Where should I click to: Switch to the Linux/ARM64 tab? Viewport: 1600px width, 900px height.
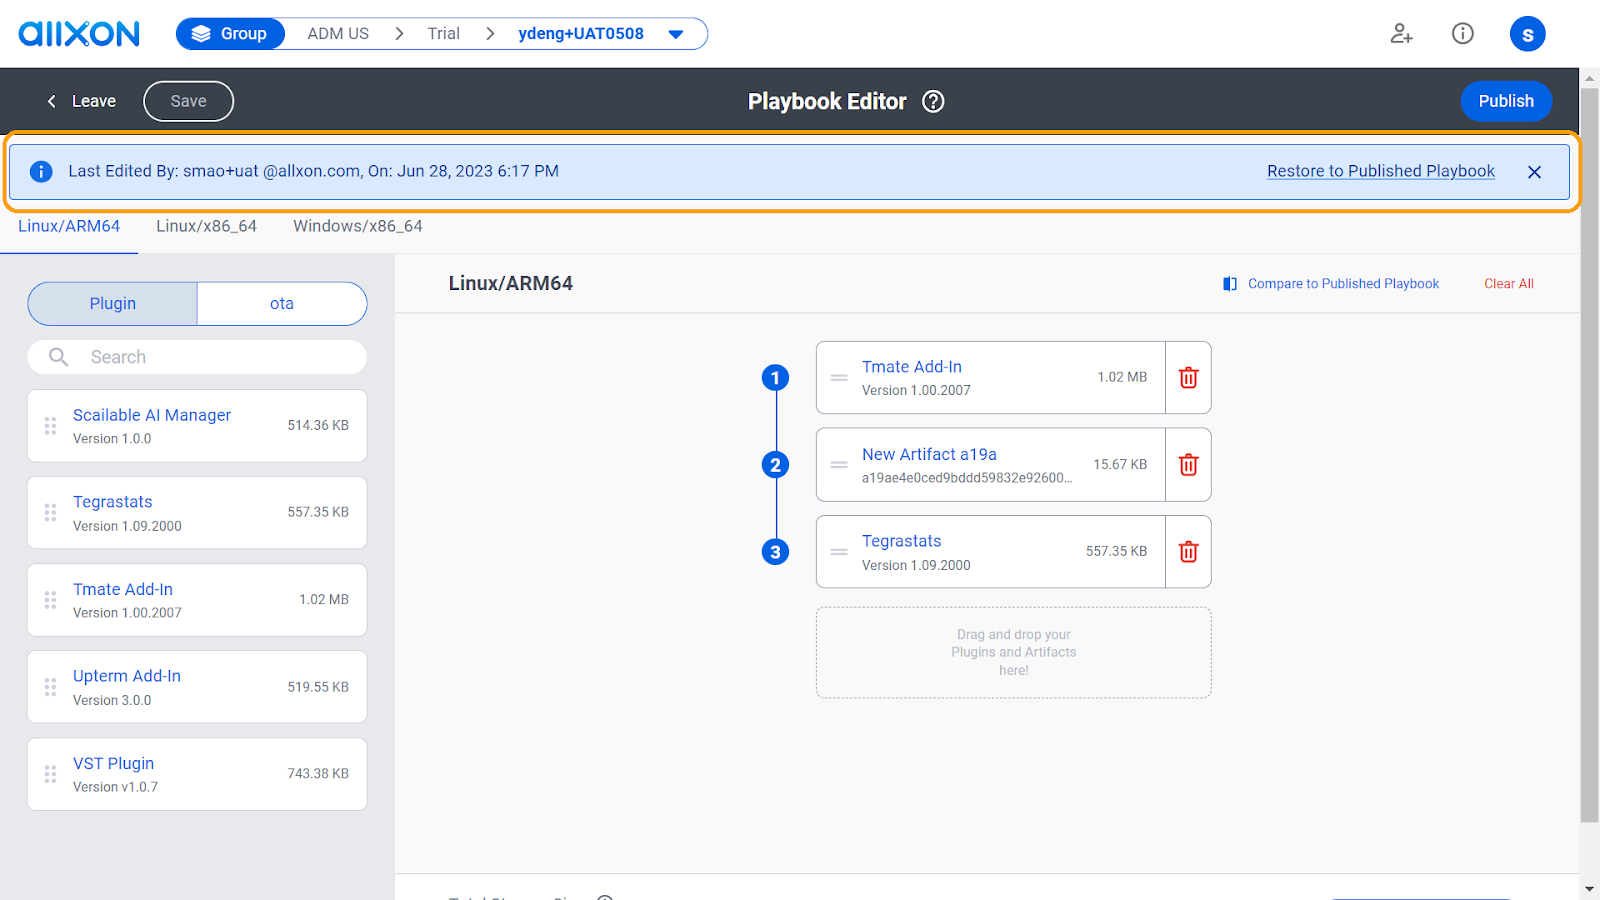69,226
